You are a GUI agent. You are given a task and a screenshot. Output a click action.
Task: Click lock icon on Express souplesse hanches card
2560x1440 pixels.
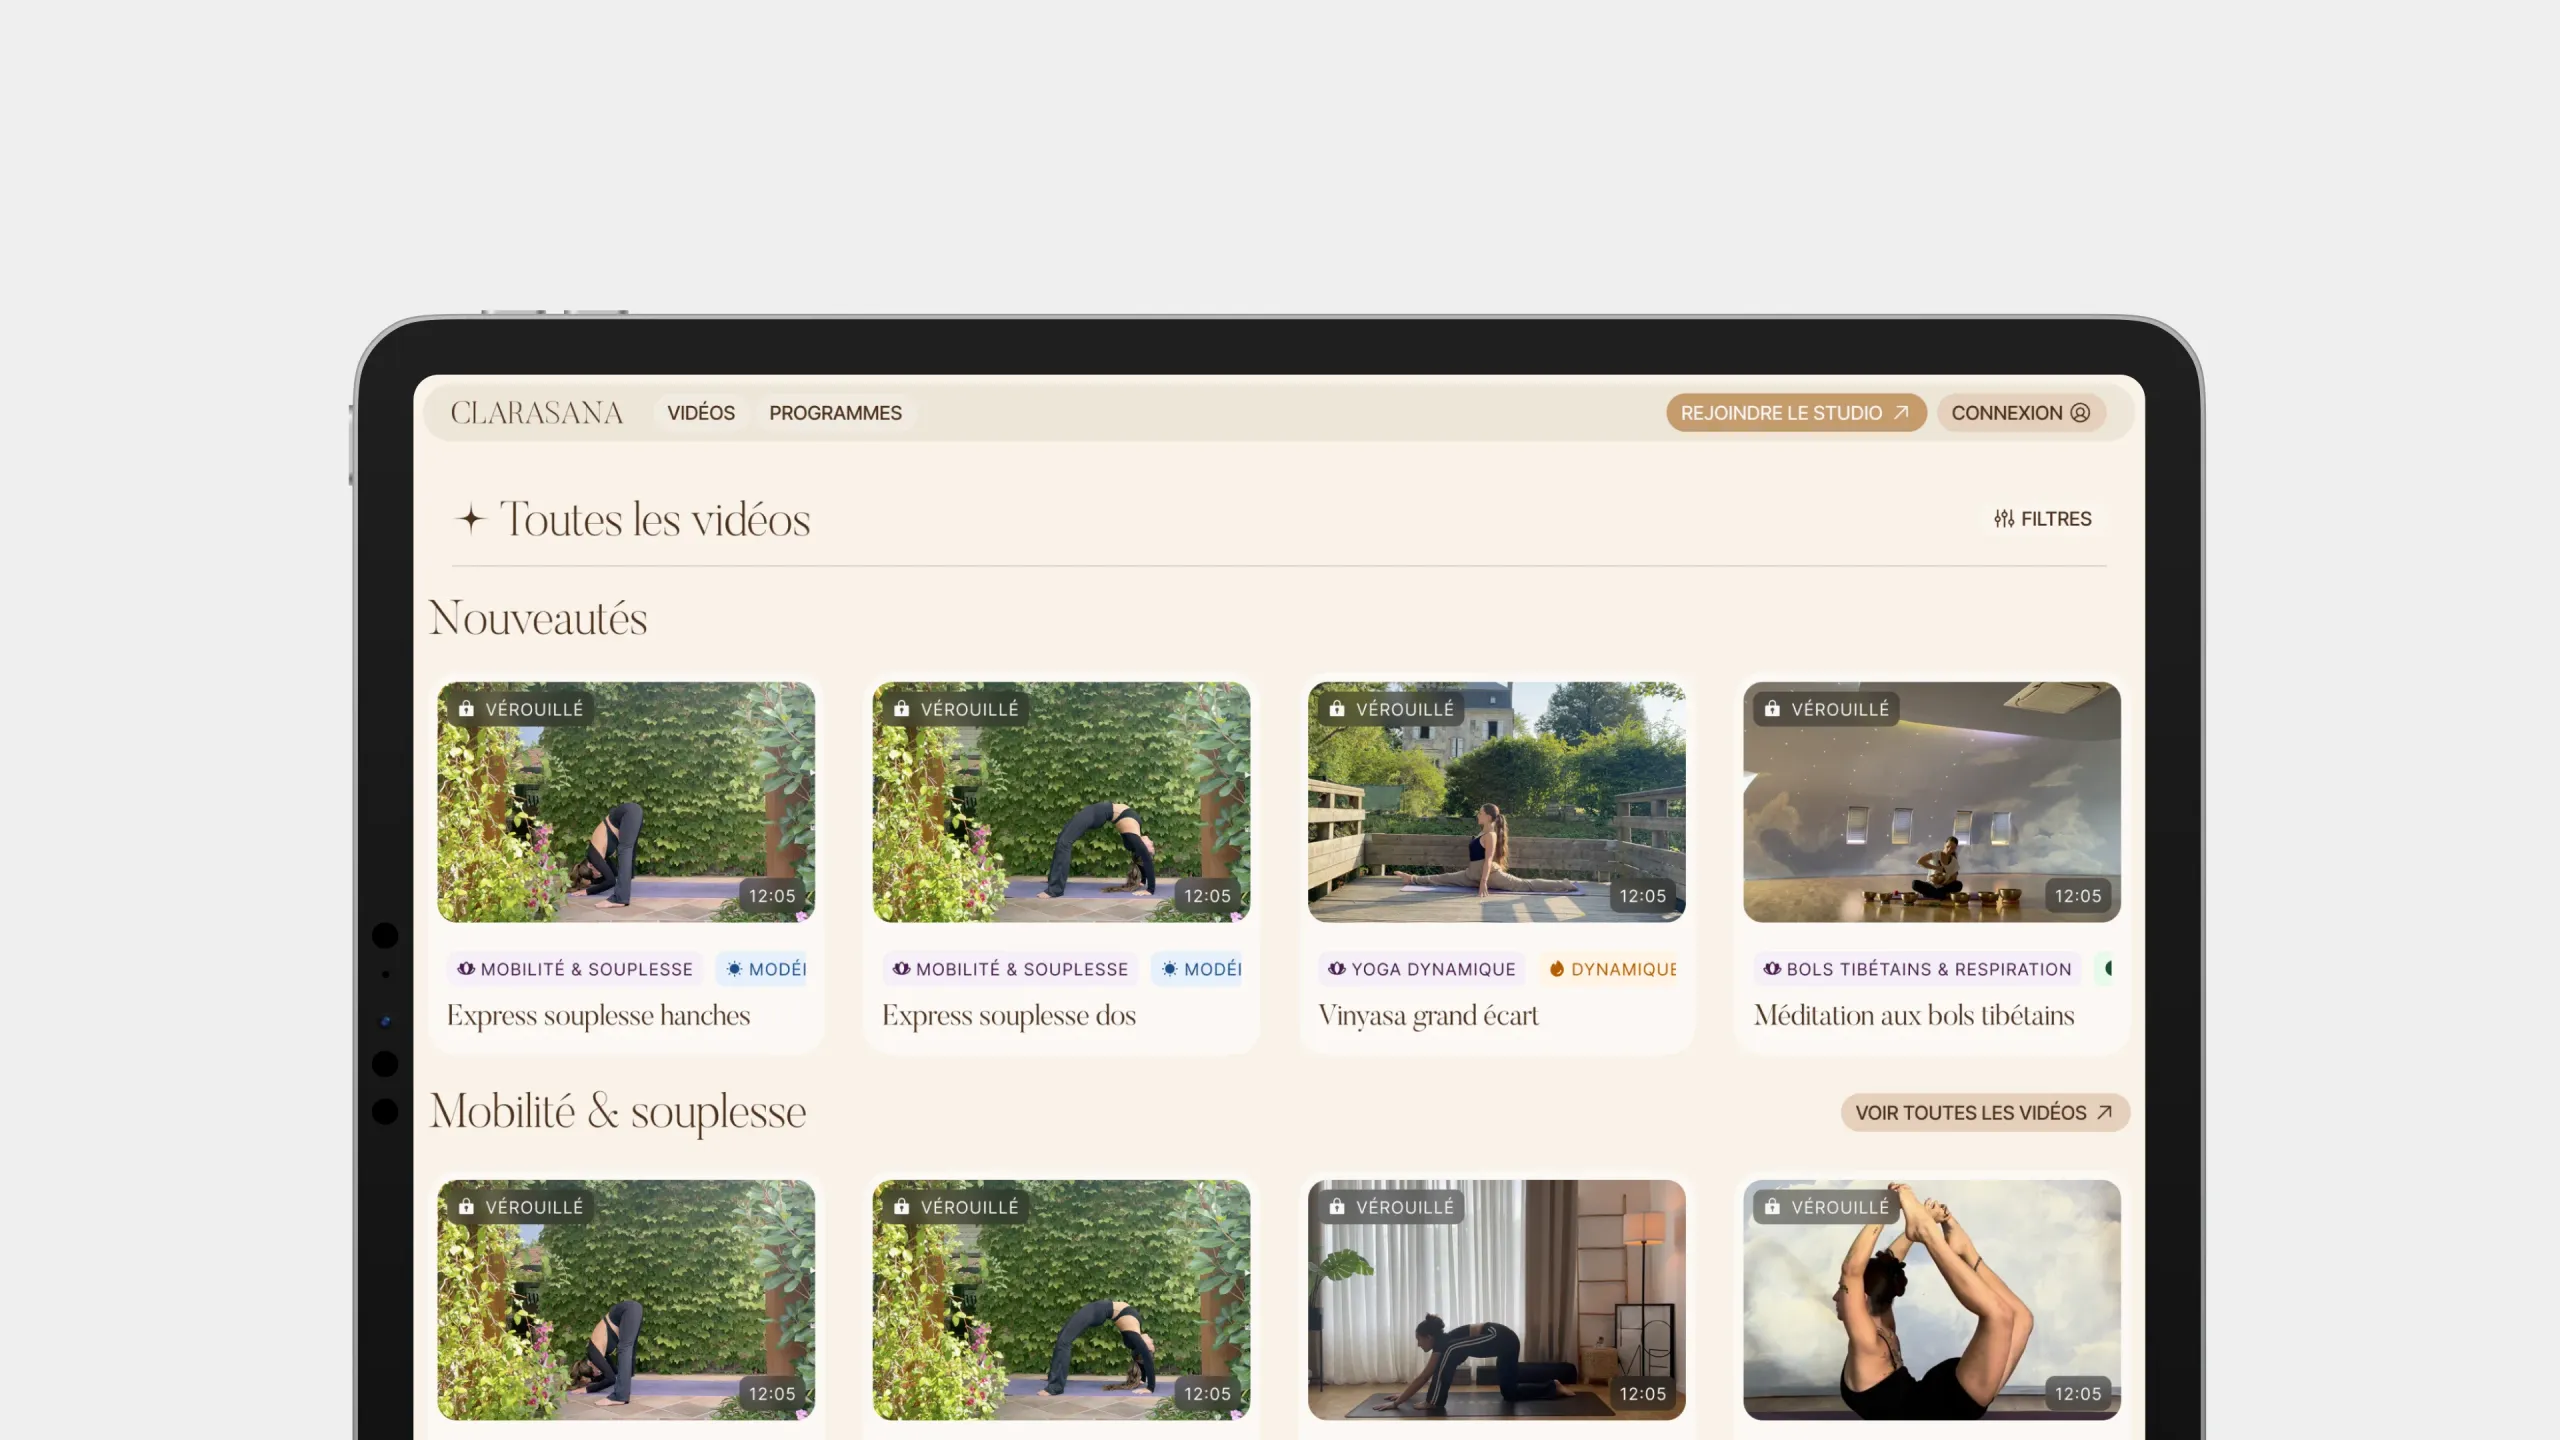466,709
